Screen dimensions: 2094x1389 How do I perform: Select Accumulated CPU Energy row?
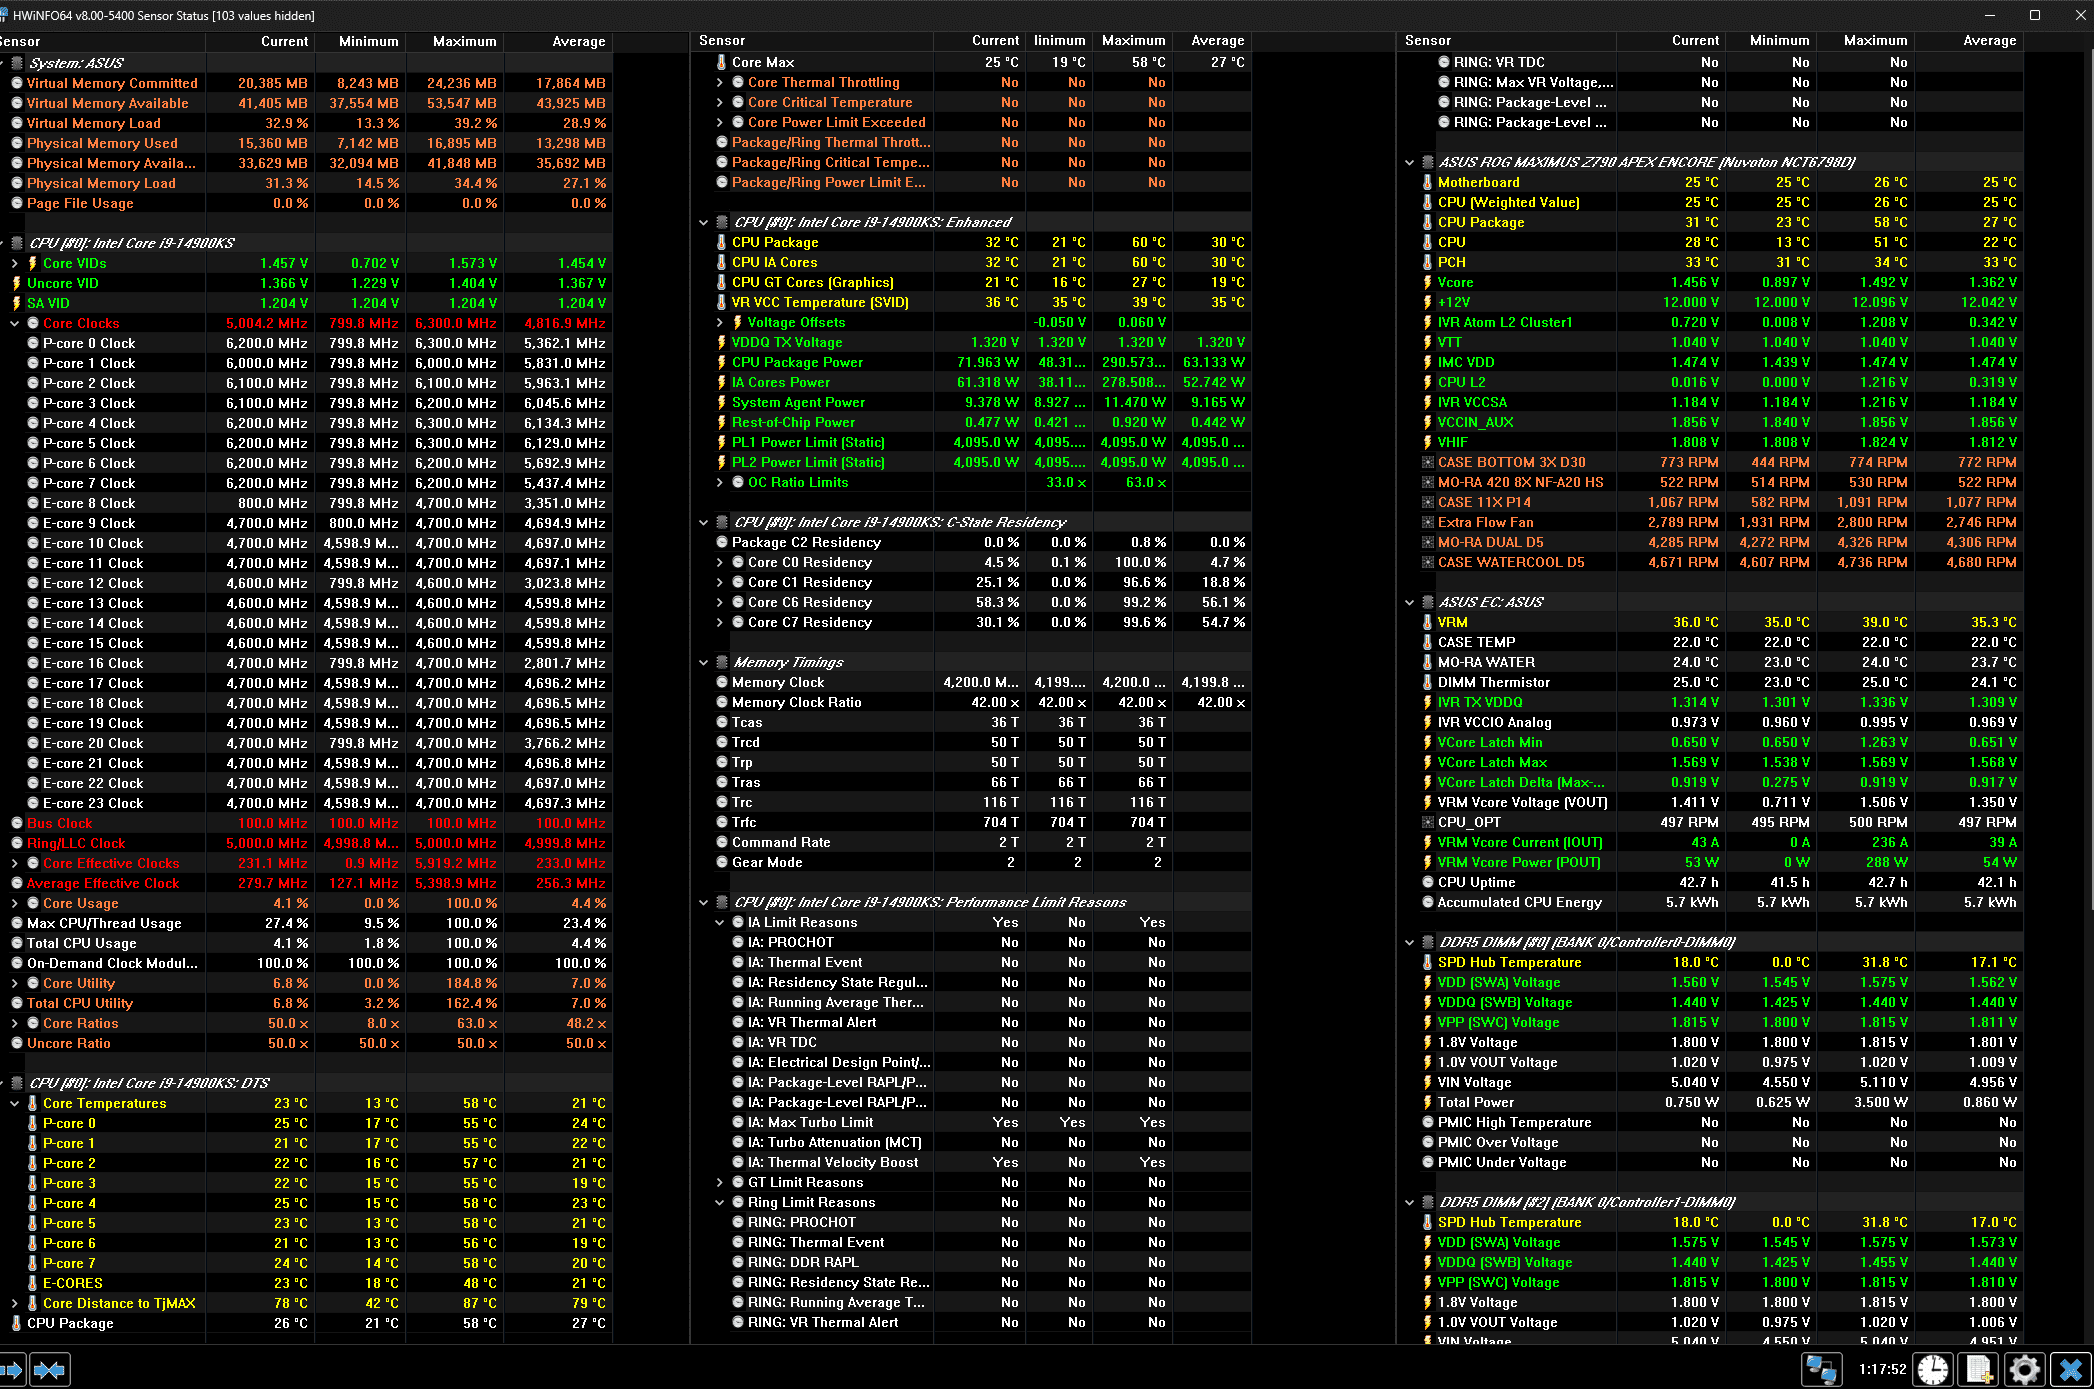click(1712, 902)
